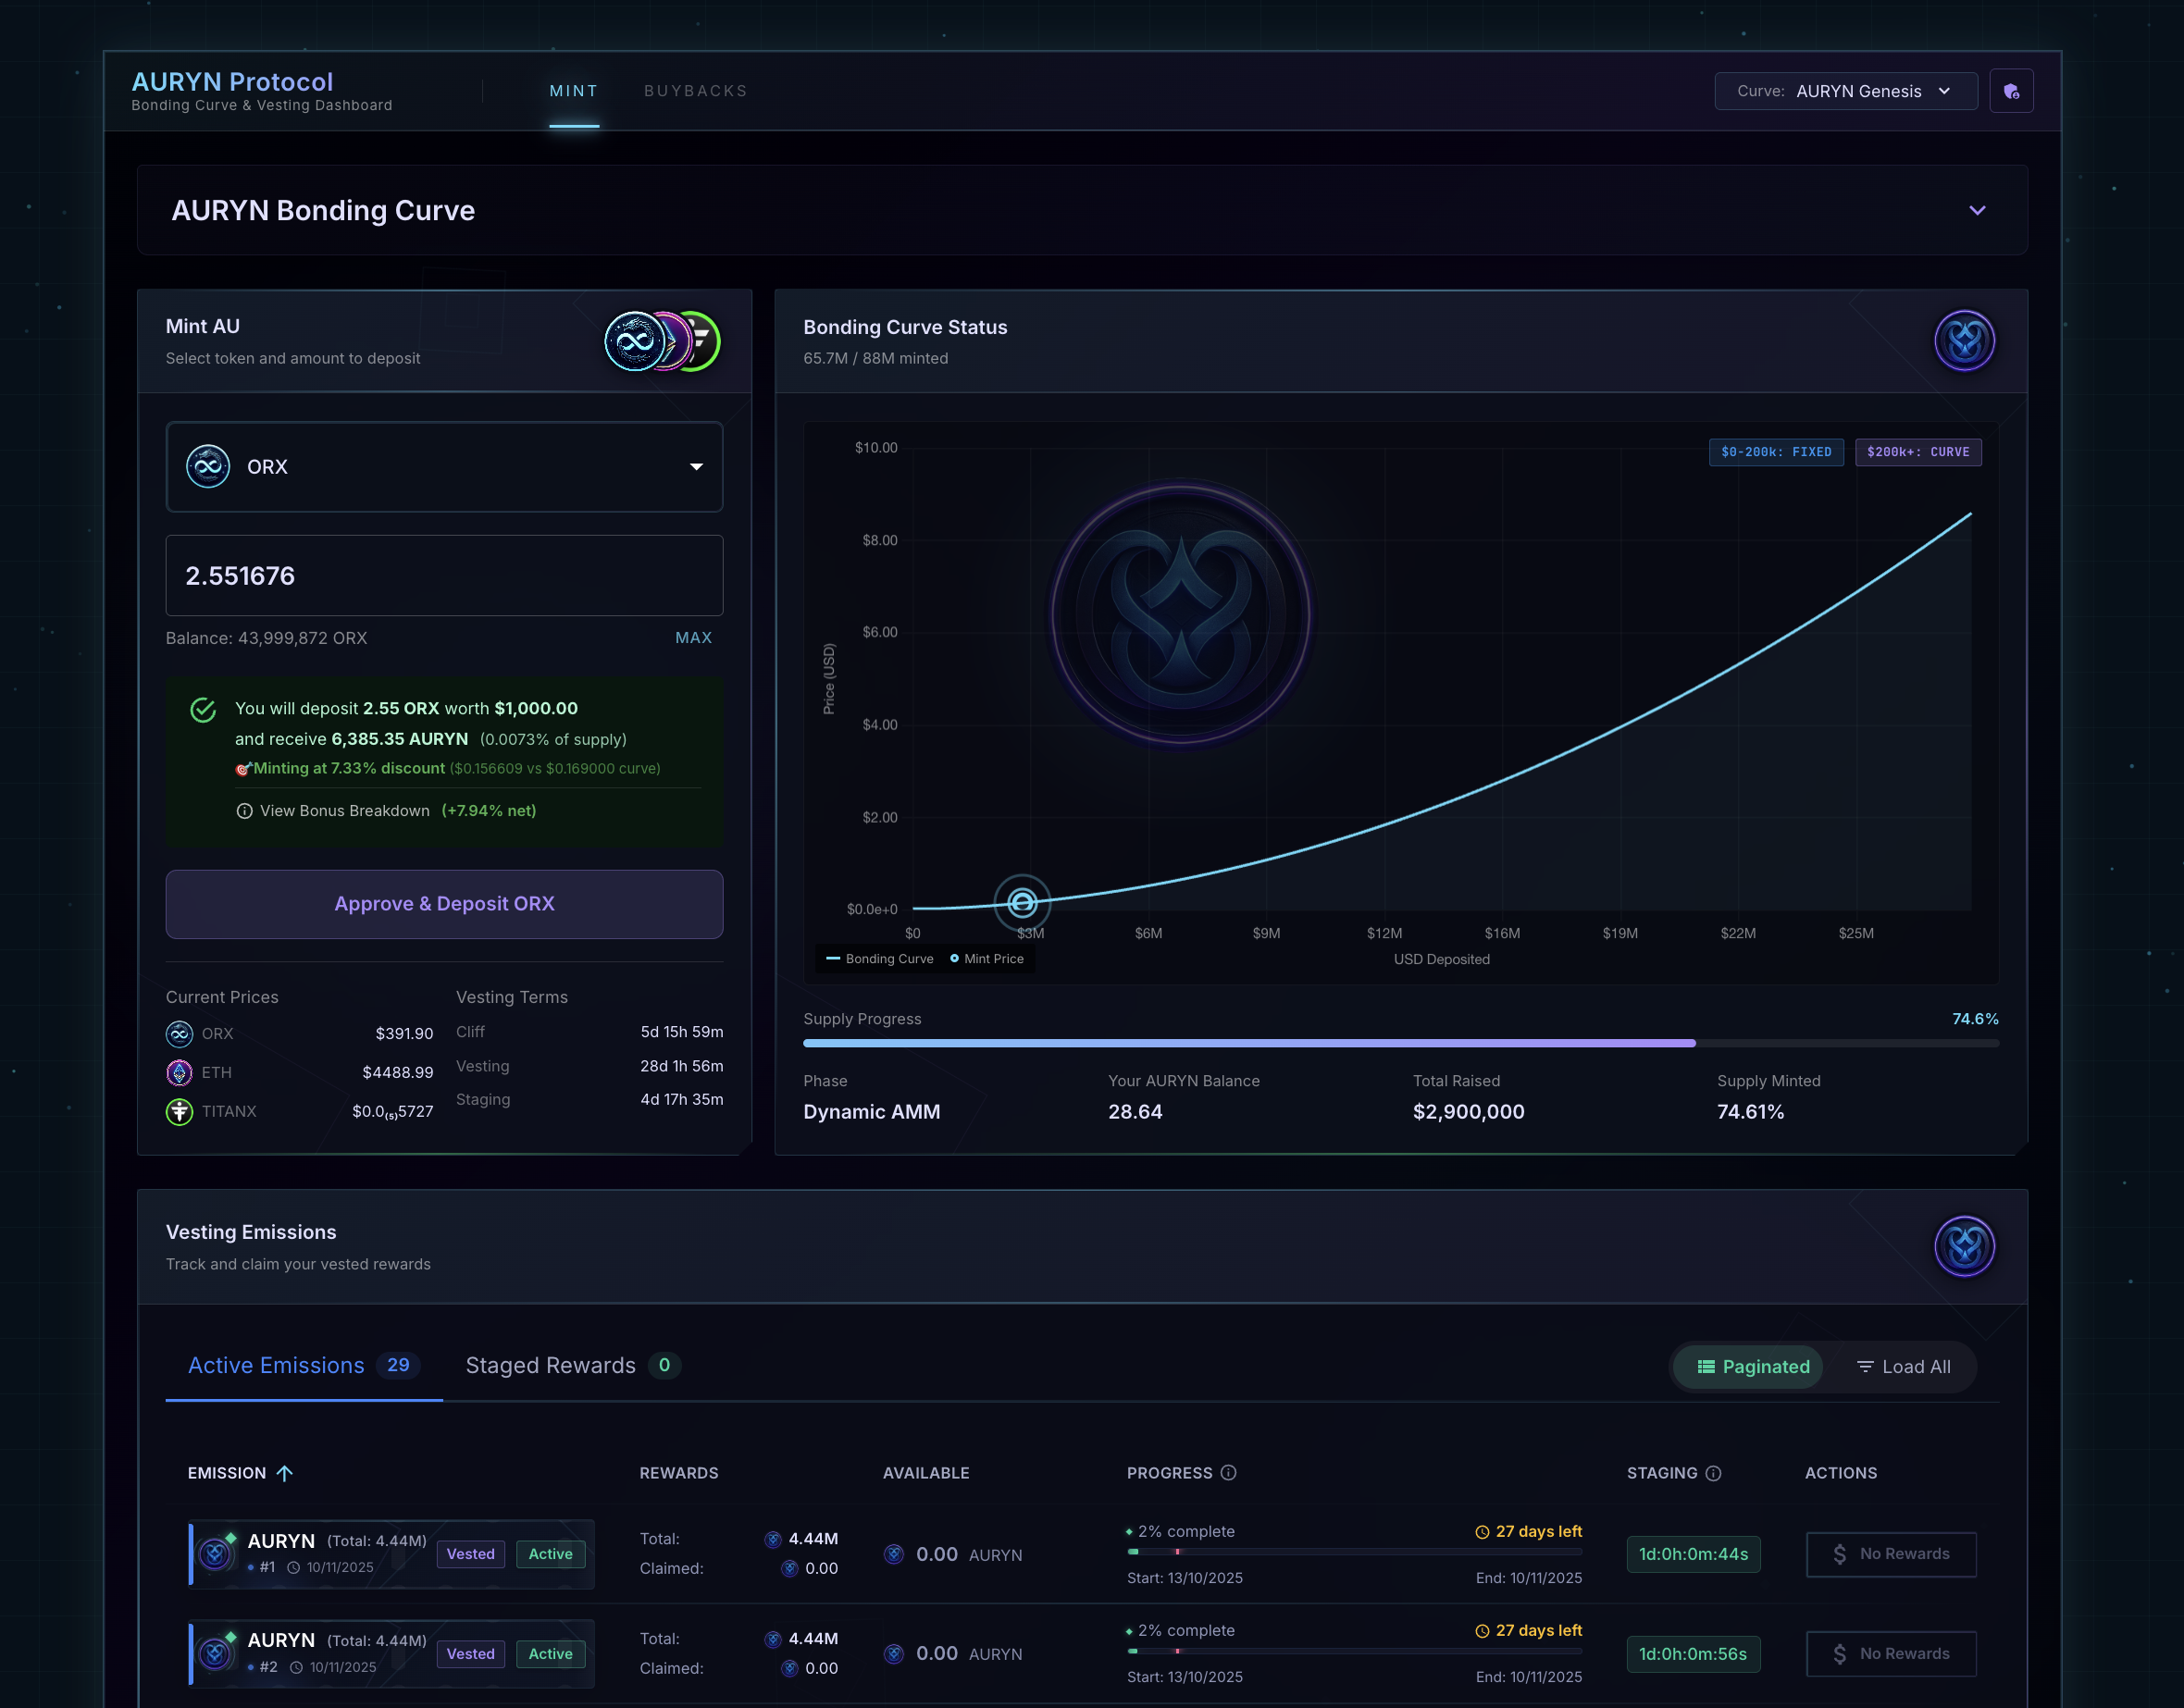Click the AURYN logo in Bonding Curve Status
Viewport: 2184px width, 1708px height.
[1963, 340]
